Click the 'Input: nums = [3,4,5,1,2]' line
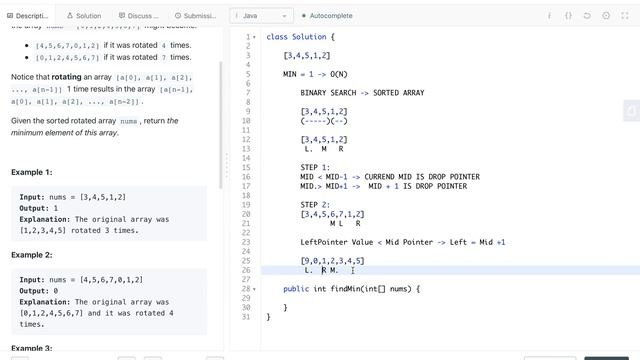 coord(73,197)
